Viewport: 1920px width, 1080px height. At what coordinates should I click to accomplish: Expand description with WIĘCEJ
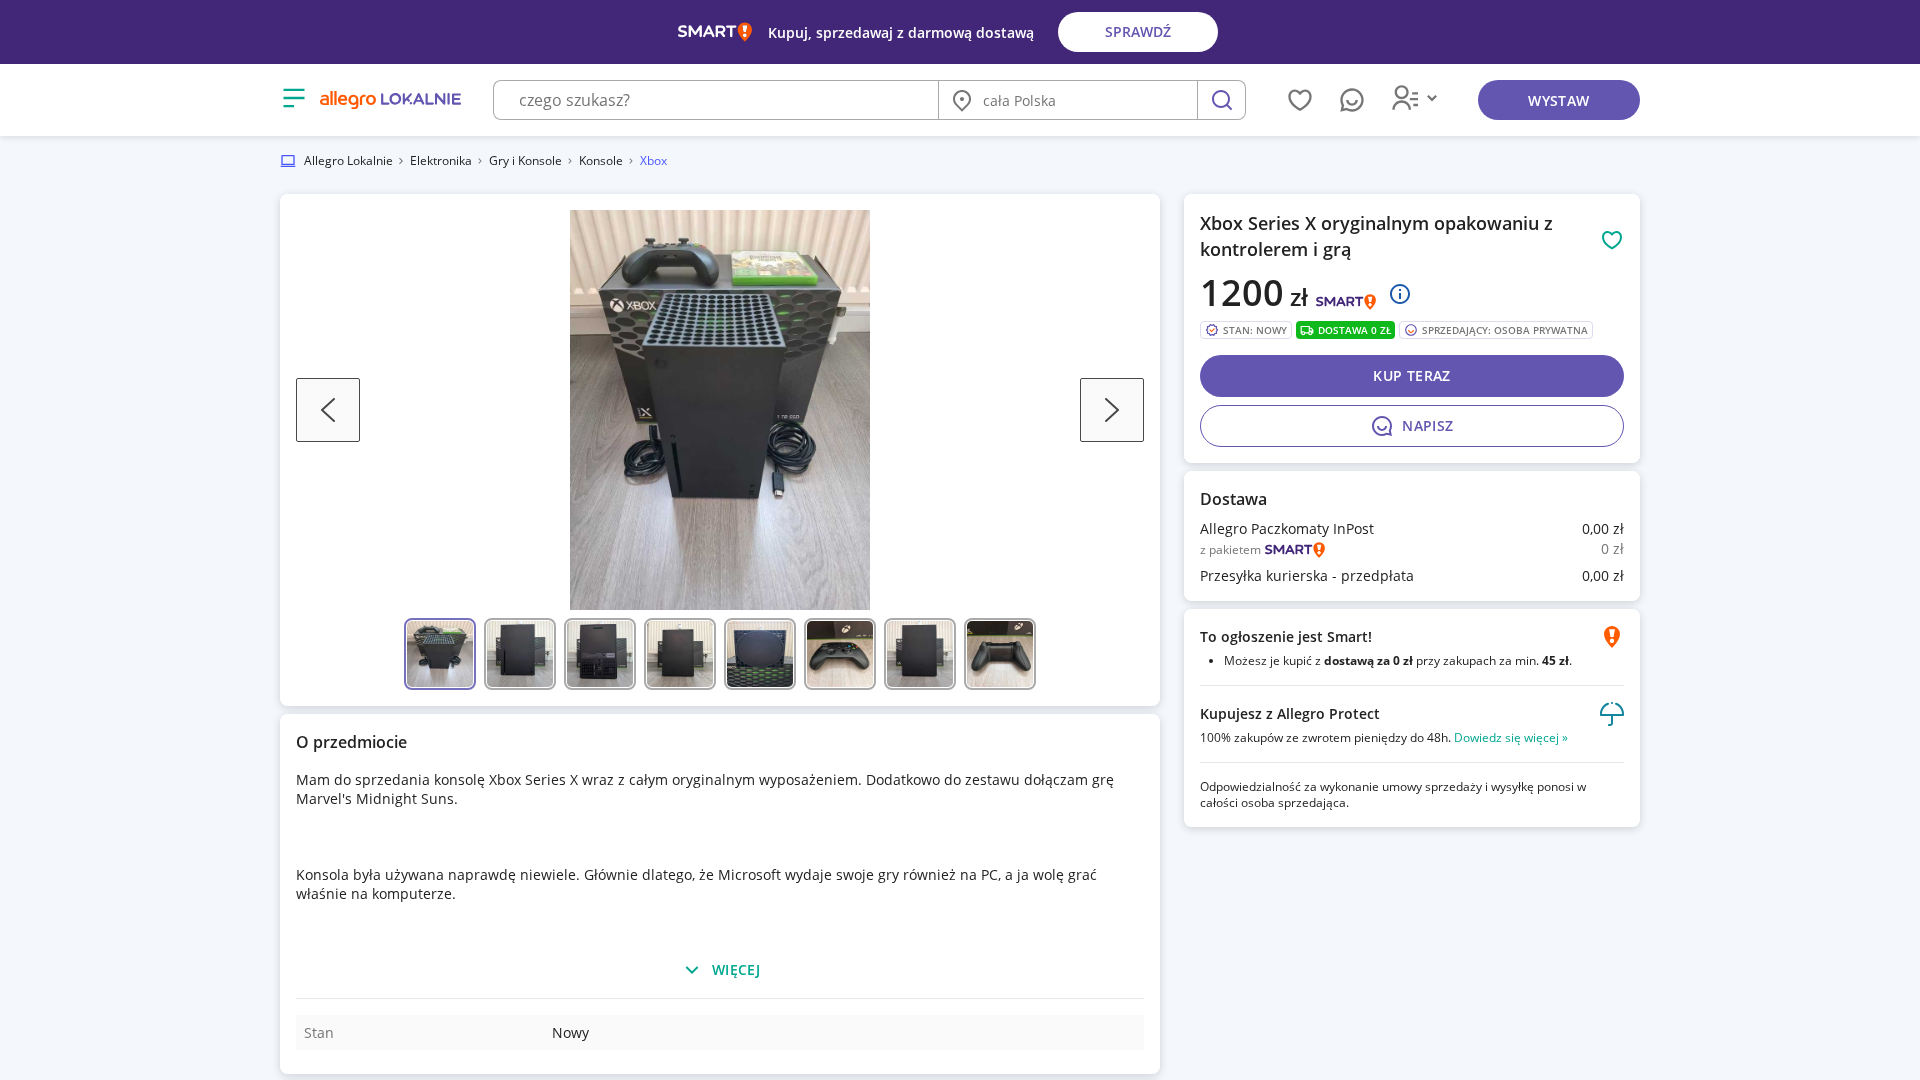tap(721, 970)
